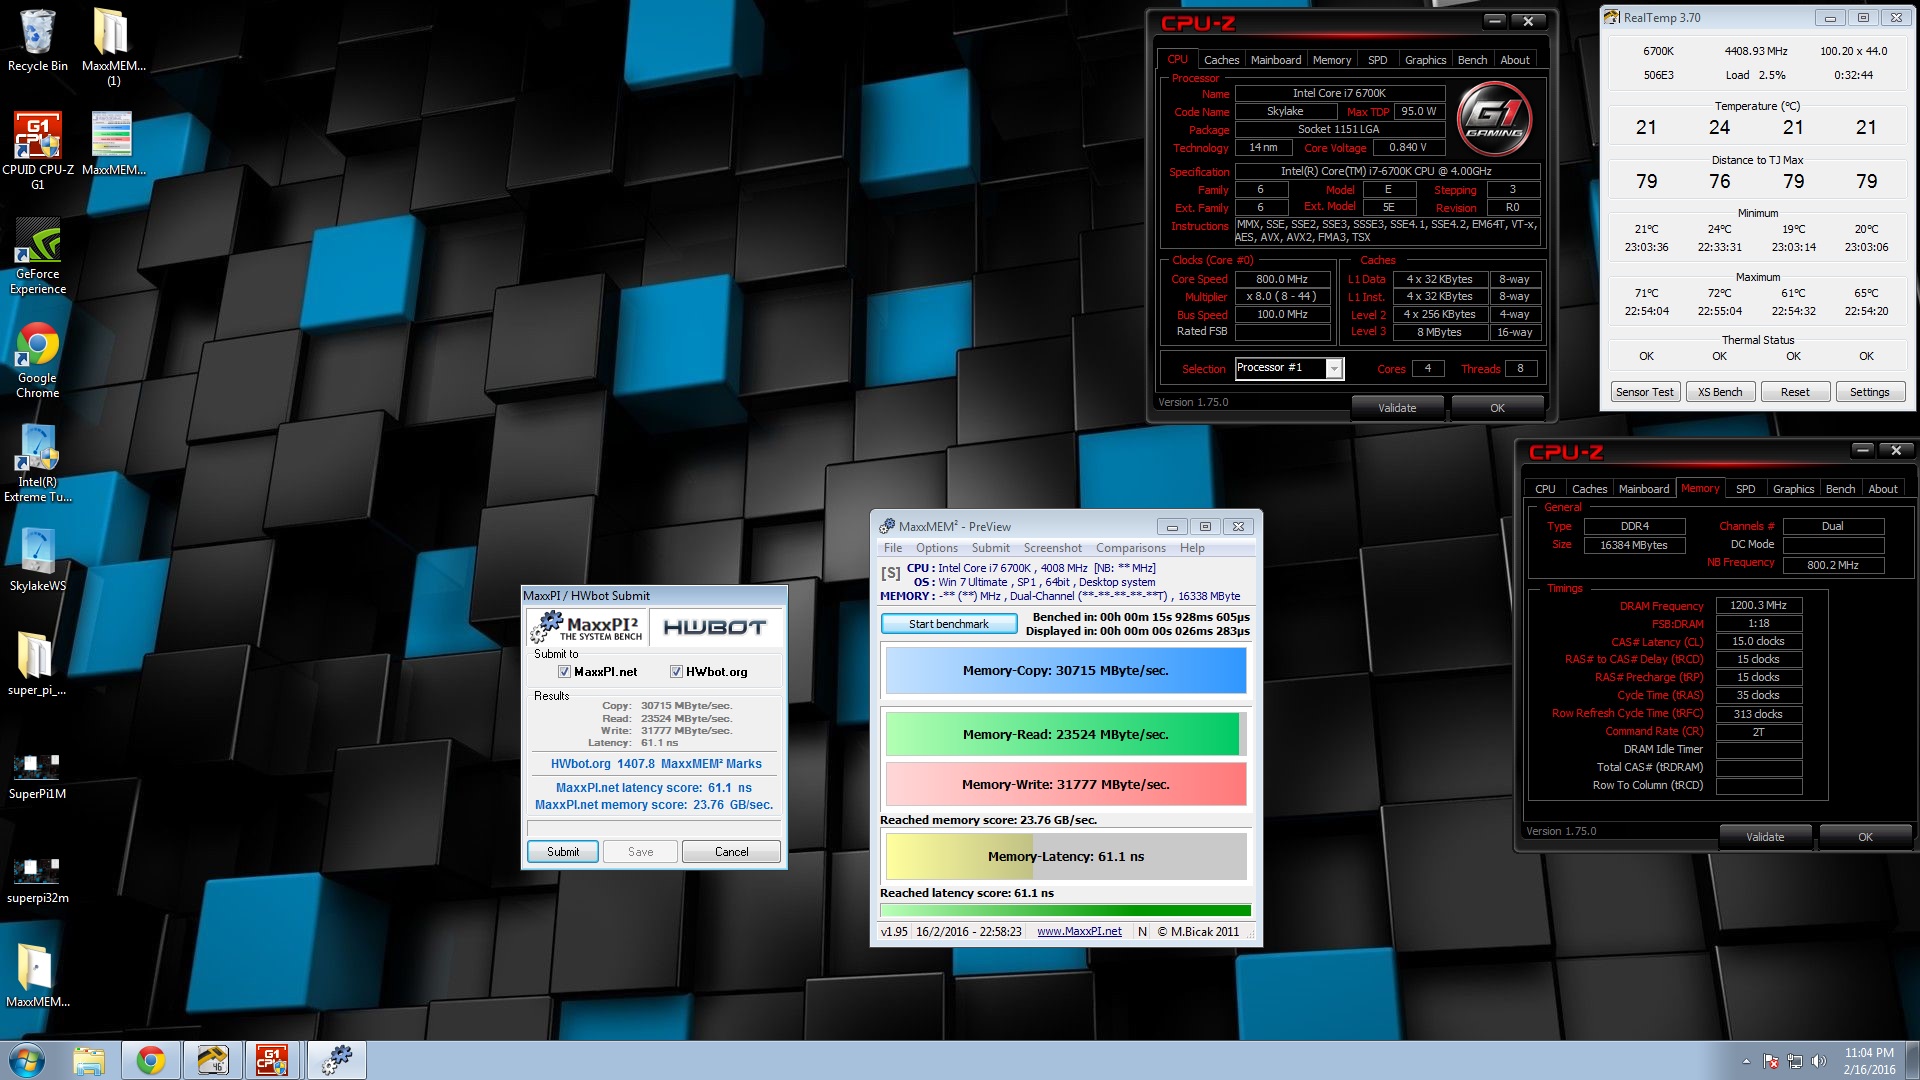This screenshot has width=1920, height=1080.
Task: Click the empty text field in Submit dialog
Action: [x=654, y=828]
